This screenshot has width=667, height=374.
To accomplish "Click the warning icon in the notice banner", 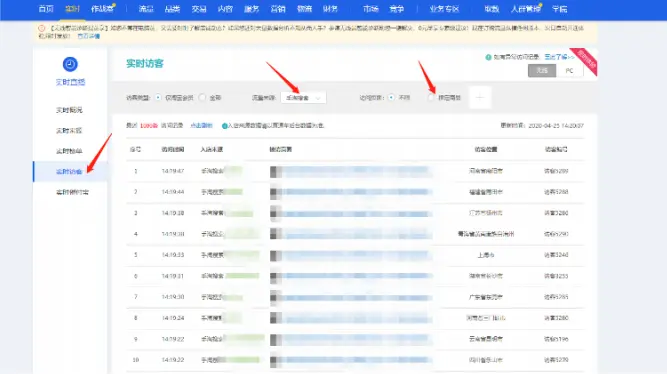I will (42, 29).
